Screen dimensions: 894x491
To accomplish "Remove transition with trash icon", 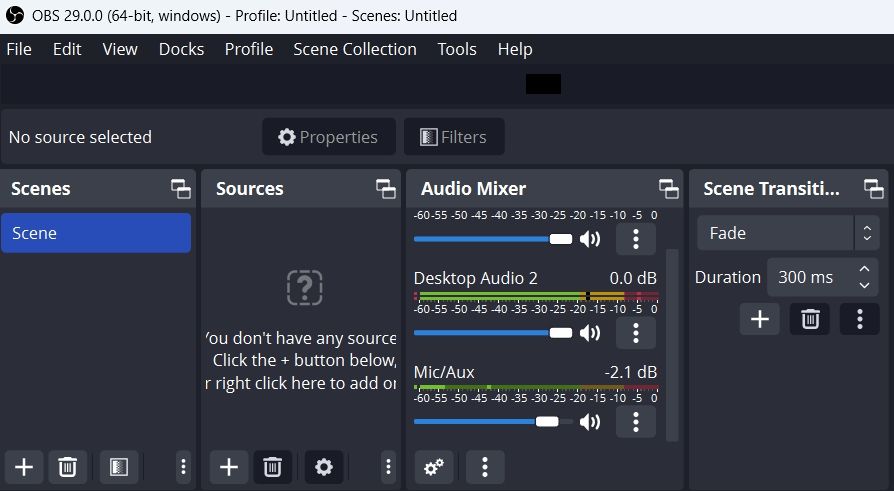I will 810,319.
